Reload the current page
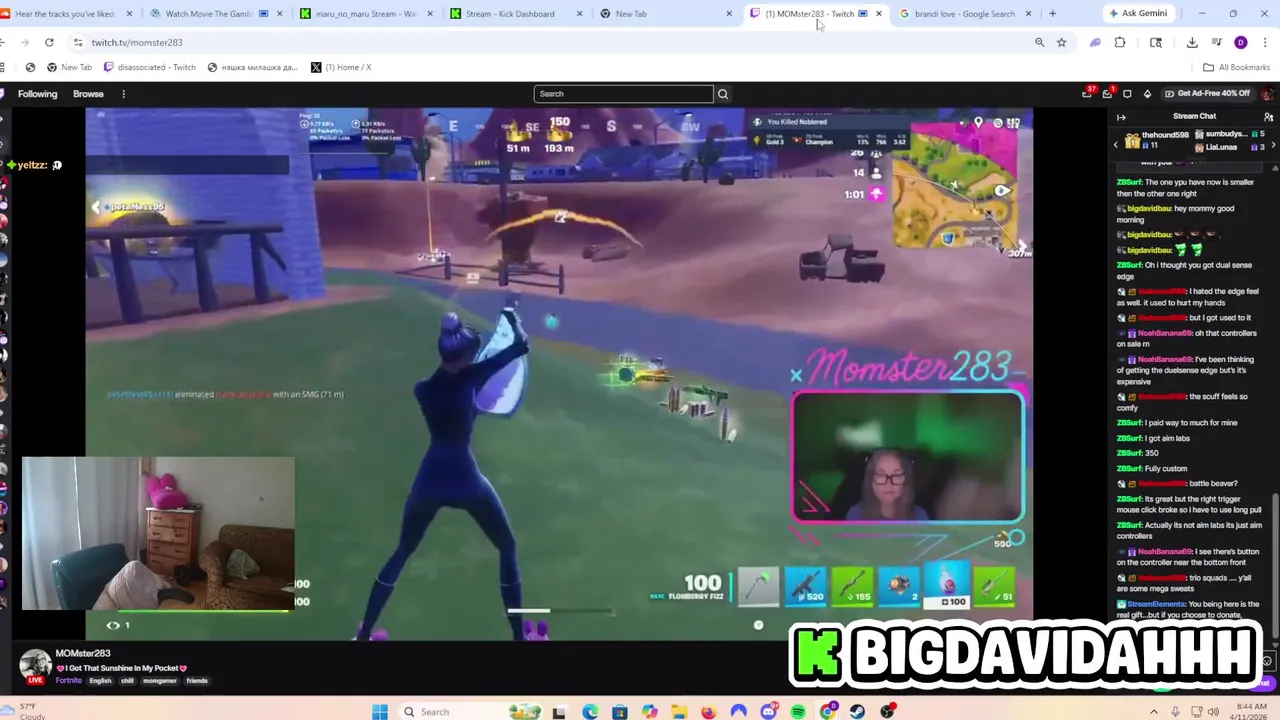 coord(49,42)
